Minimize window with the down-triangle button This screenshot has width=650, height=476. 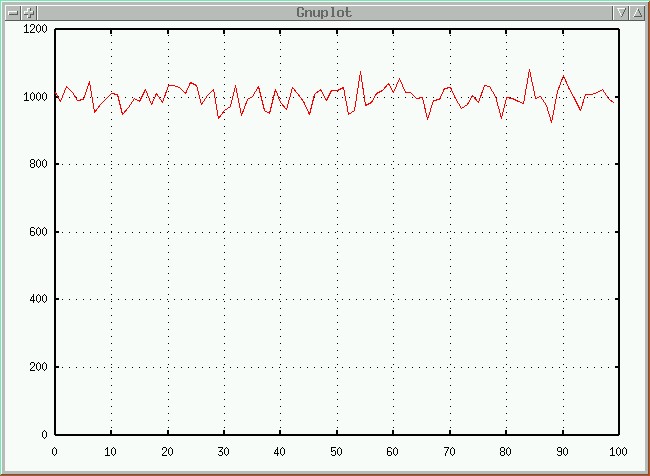tap(621, 13)
